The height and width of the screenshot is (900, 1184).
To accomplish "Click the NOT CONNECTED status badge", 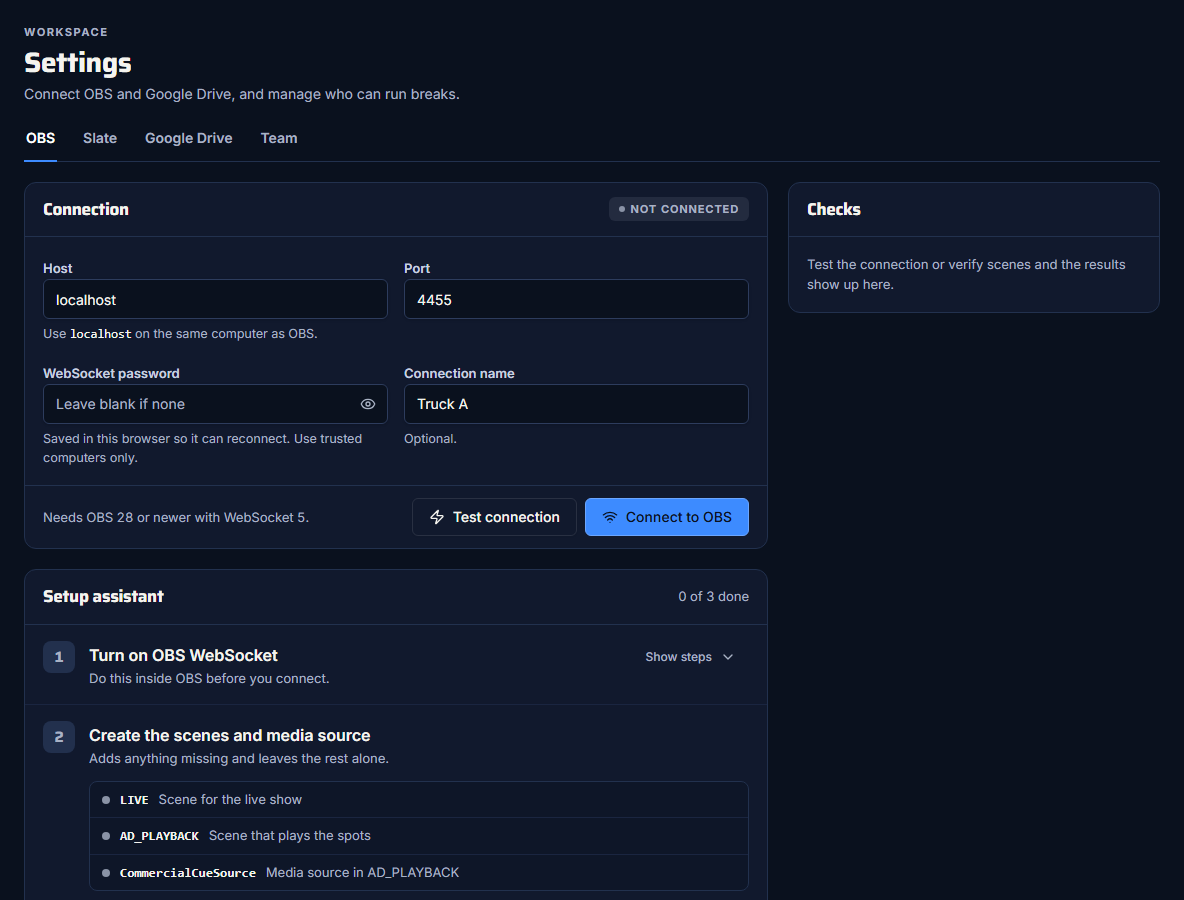I will [679, 209].
